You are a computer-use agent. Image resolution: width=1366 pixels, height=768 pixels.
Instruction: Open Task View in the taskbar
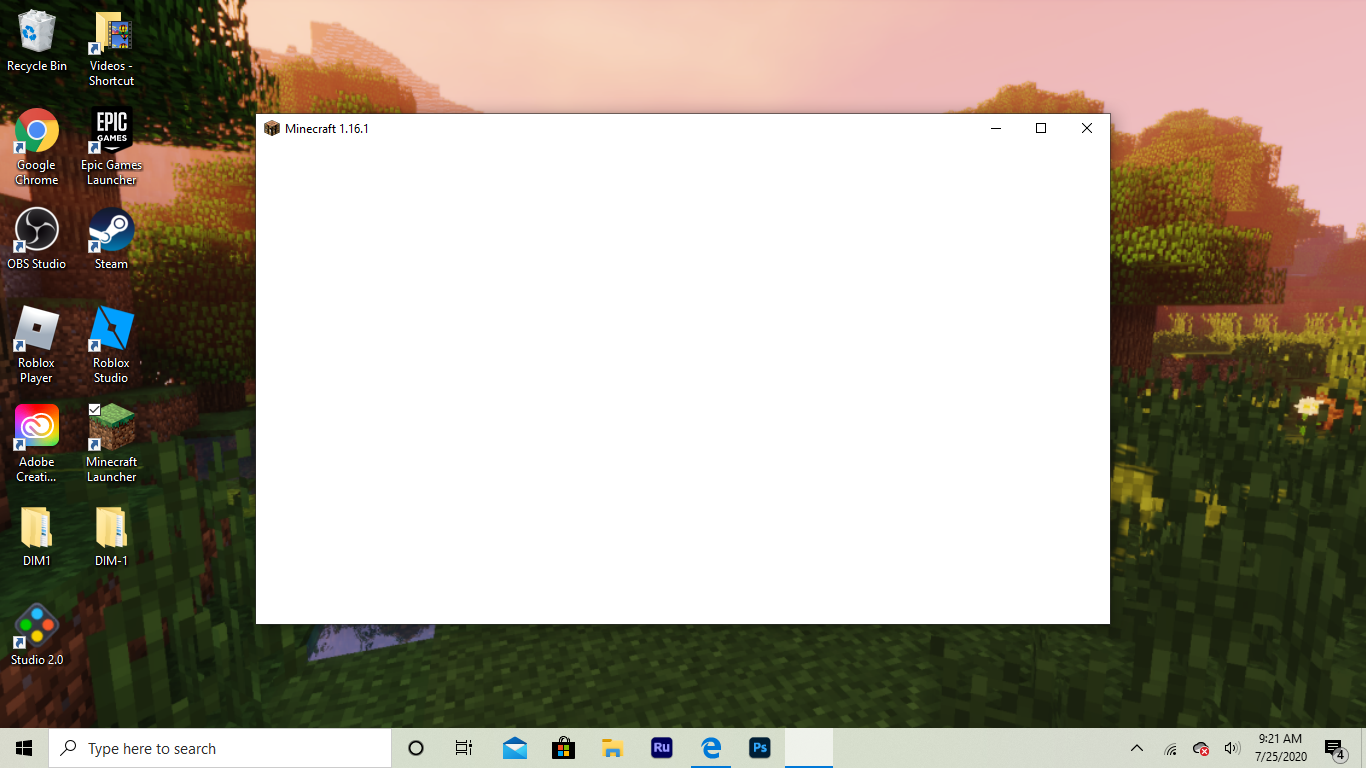(x=464, y=748)
